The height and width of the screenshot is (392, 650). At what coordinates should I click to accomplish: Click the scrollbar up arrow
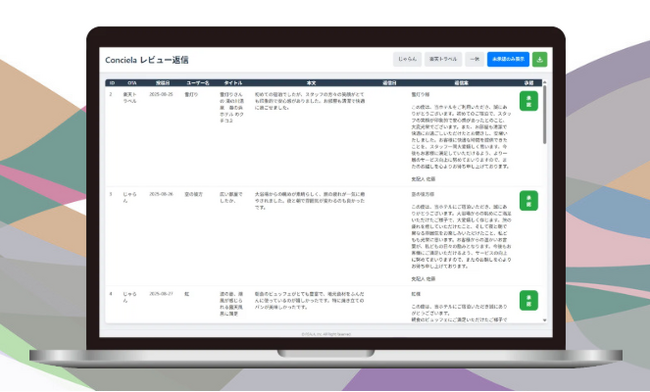[544, 82]
